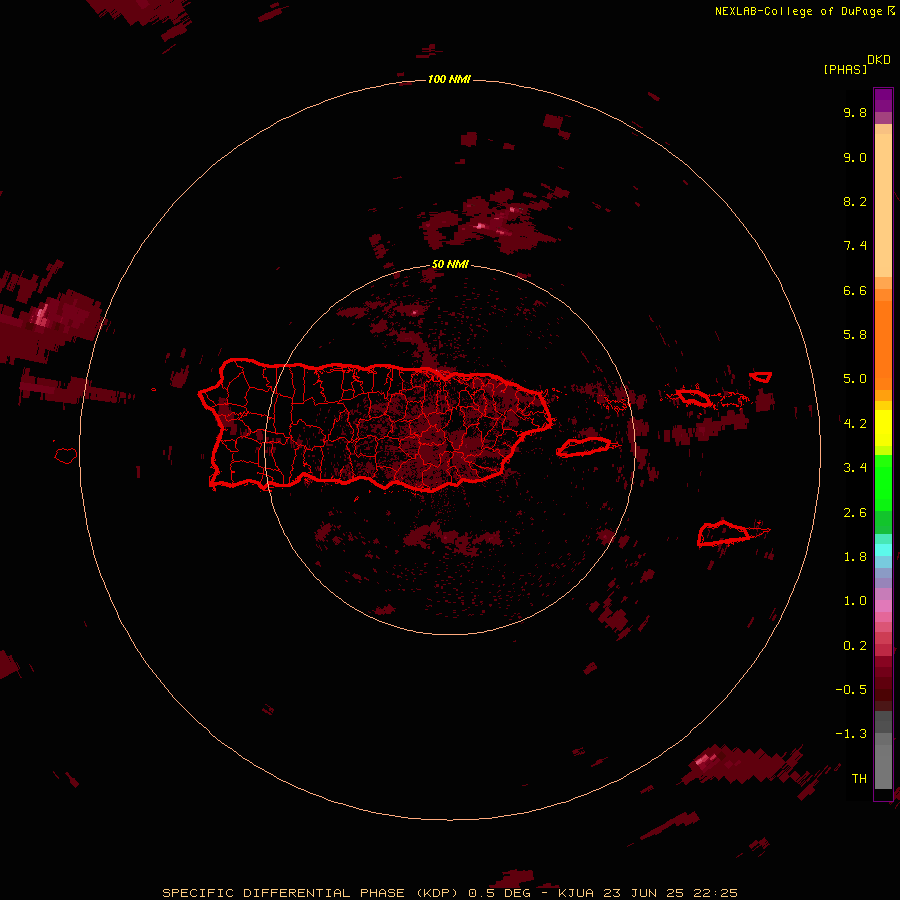Click the bright green band of the color scale
Image resolution: width=900 pixels, height=900 pixels.
[883, 483]
